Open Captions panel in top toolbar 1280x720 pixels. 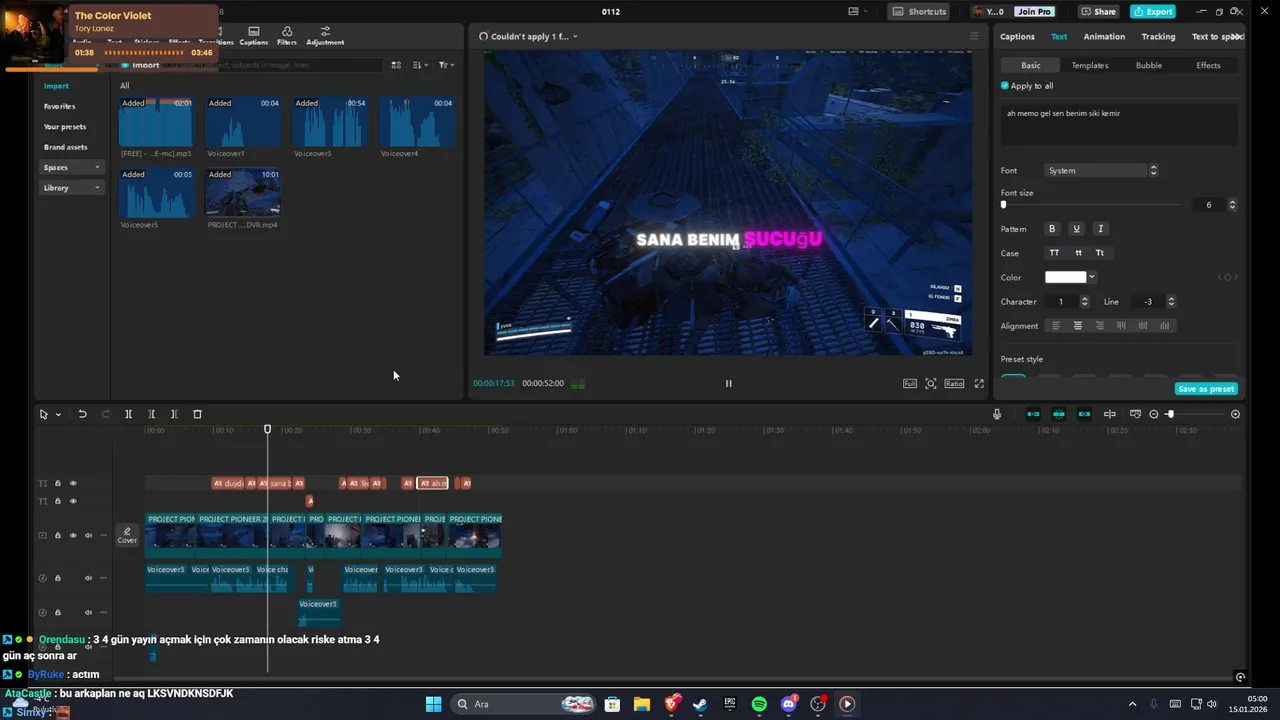[x=254, y=36]
